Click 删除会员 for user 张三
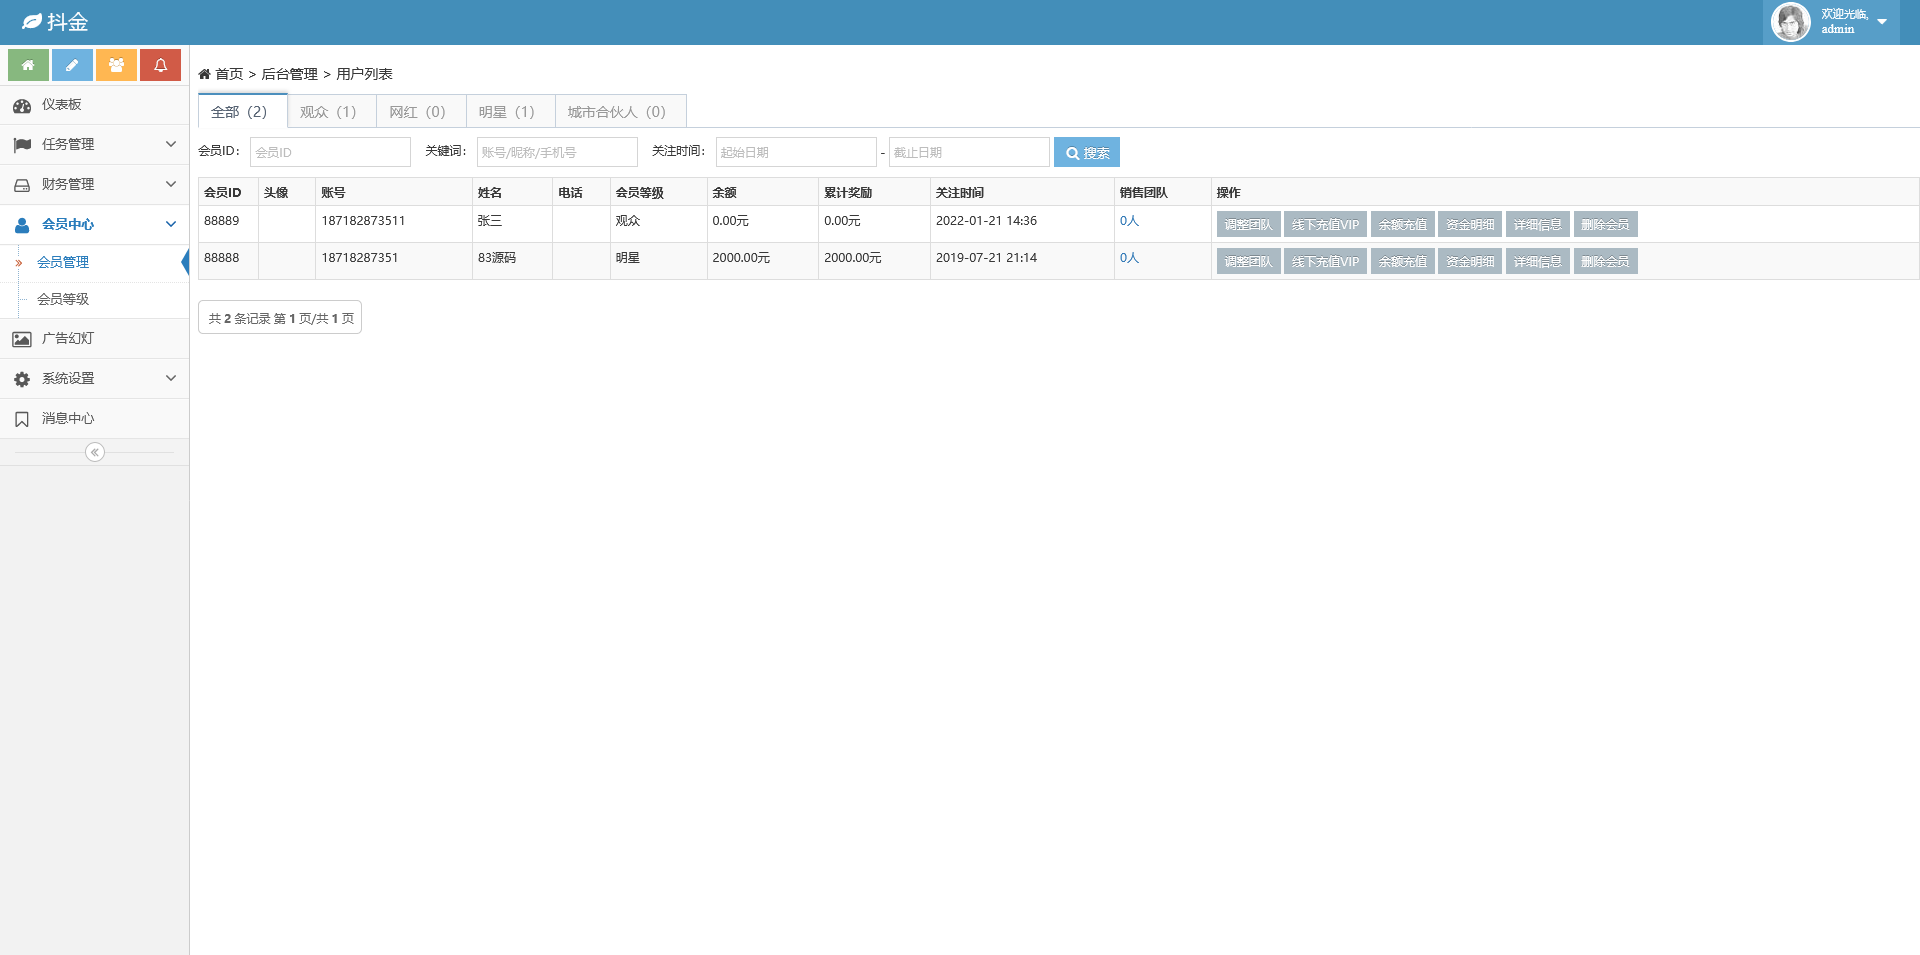This screenshot has height=955, width=1920. (x=1604, y=225)
